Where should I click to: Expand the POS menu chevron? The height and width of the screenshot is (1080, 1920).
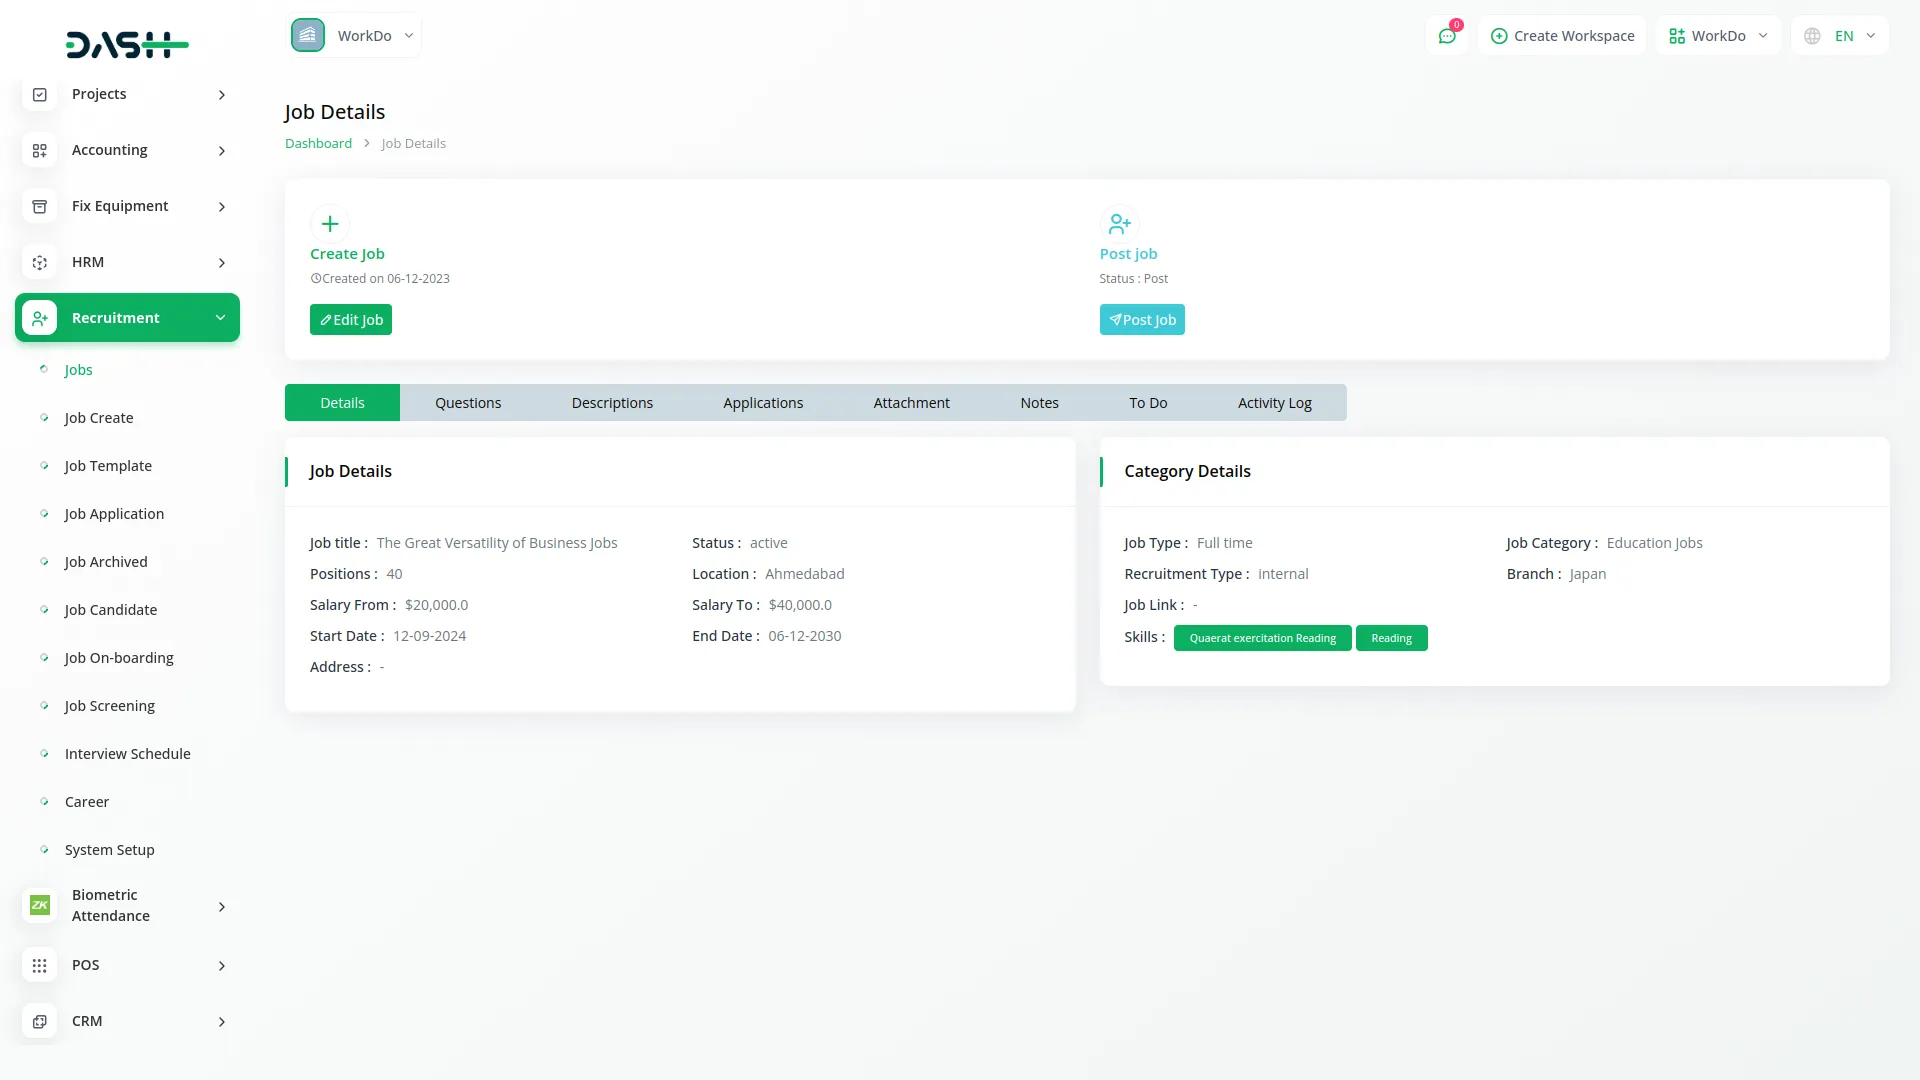[x=222, y=966]
